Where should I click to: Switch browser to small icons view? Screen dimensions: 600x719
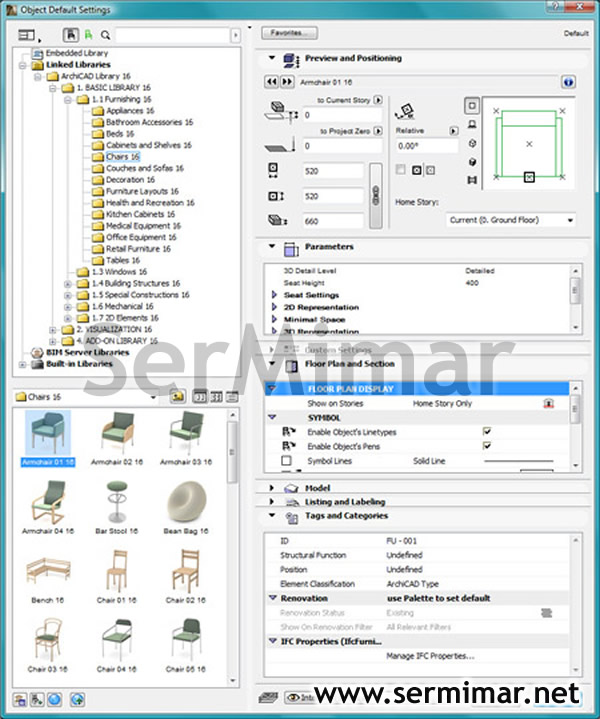pos(217,397)
